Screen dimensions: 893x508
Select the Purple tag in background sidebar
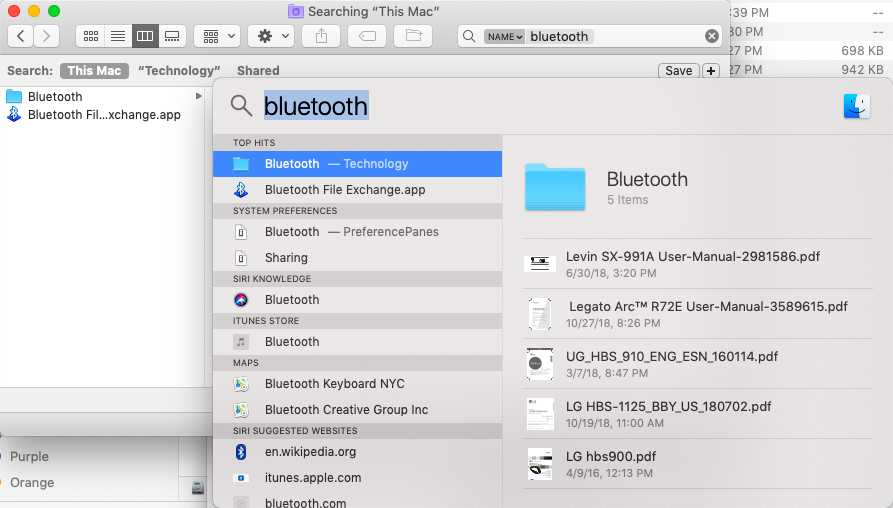click(x=29, y=457)
